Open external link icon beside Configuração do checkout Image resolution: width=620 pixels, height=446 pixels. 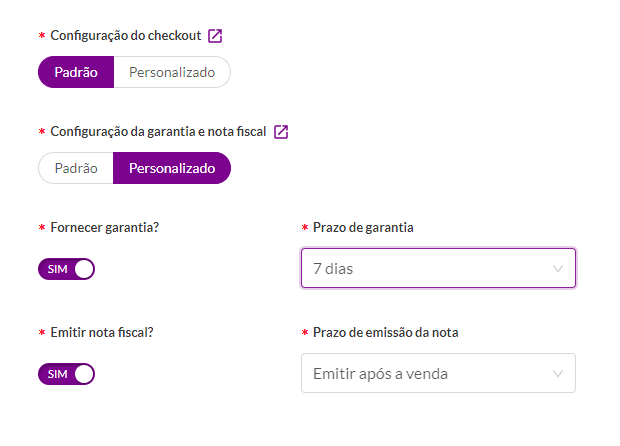pos(215,36)
